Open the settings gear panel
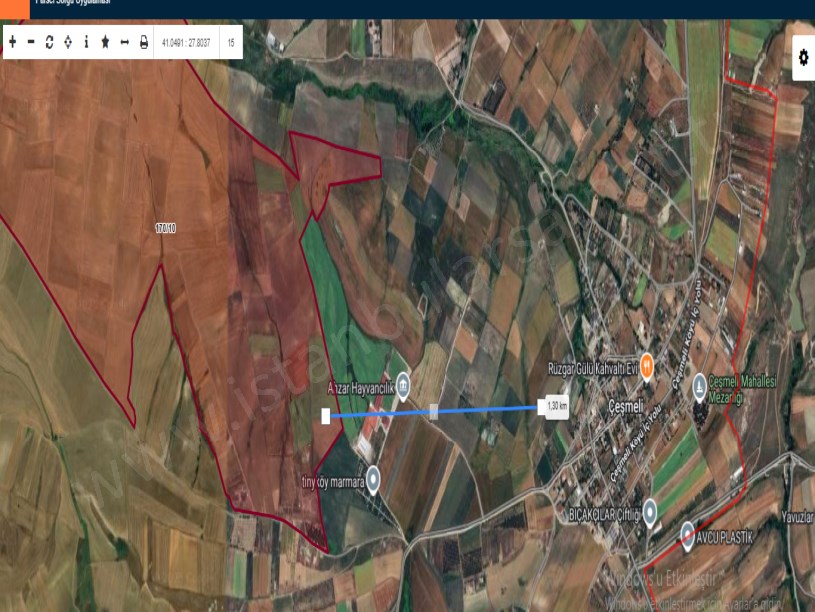815x612 pixels. coord(802,58)
